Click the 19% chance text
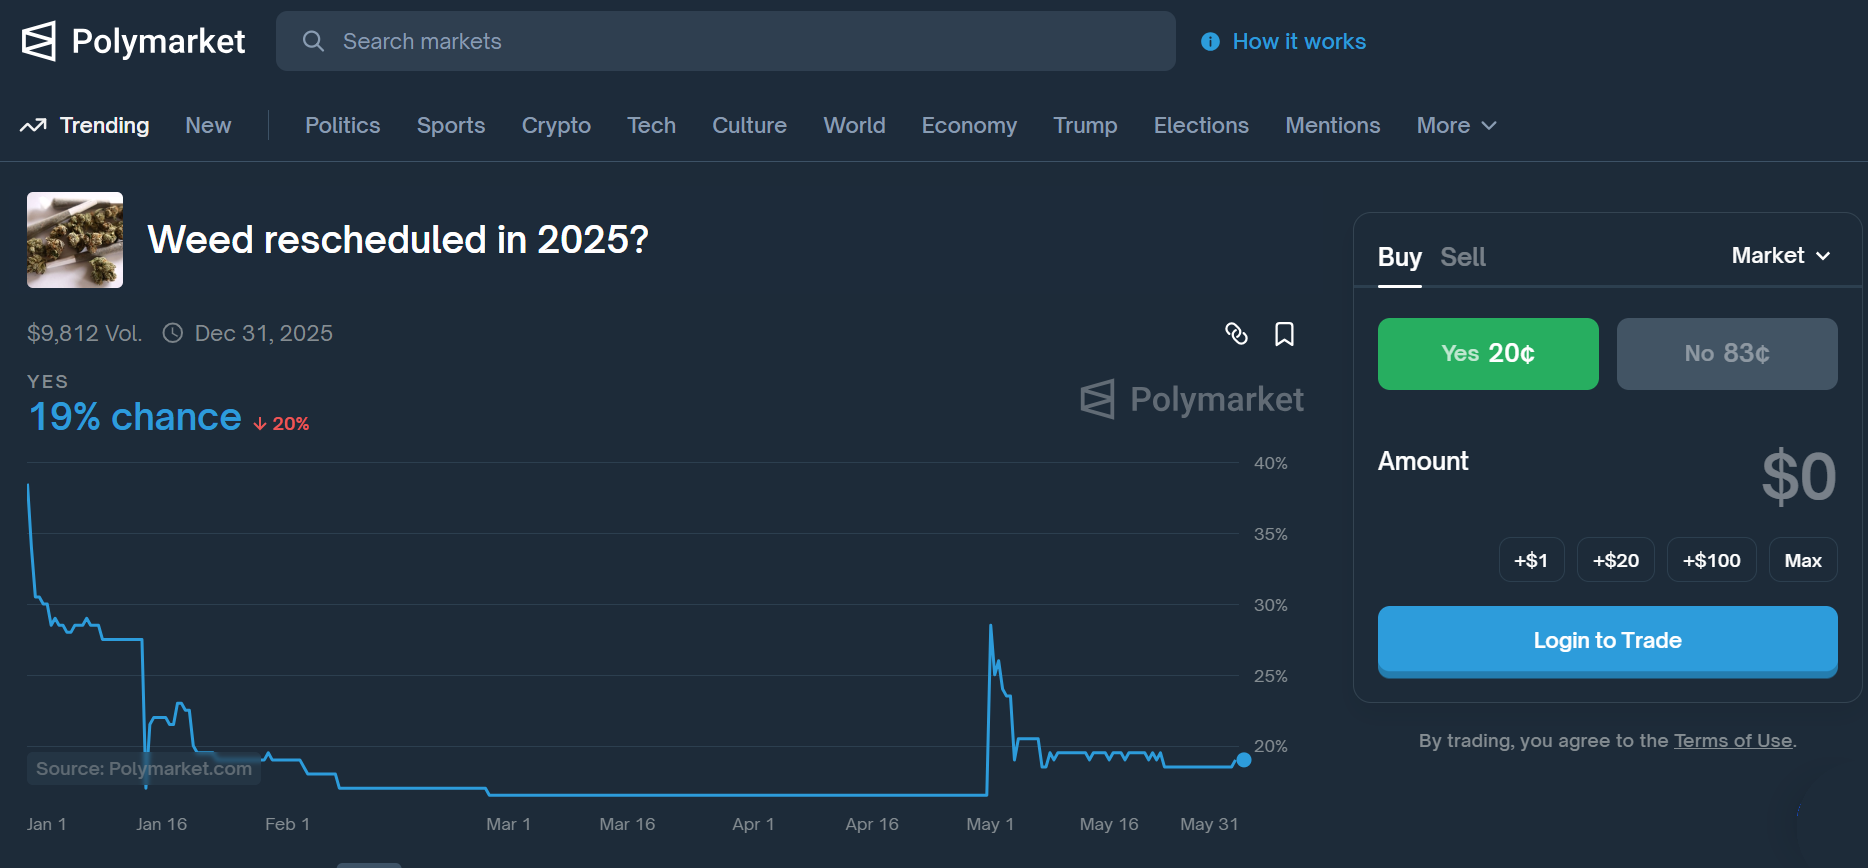Viewport: 1868px width, 868px height. (135, 417)
